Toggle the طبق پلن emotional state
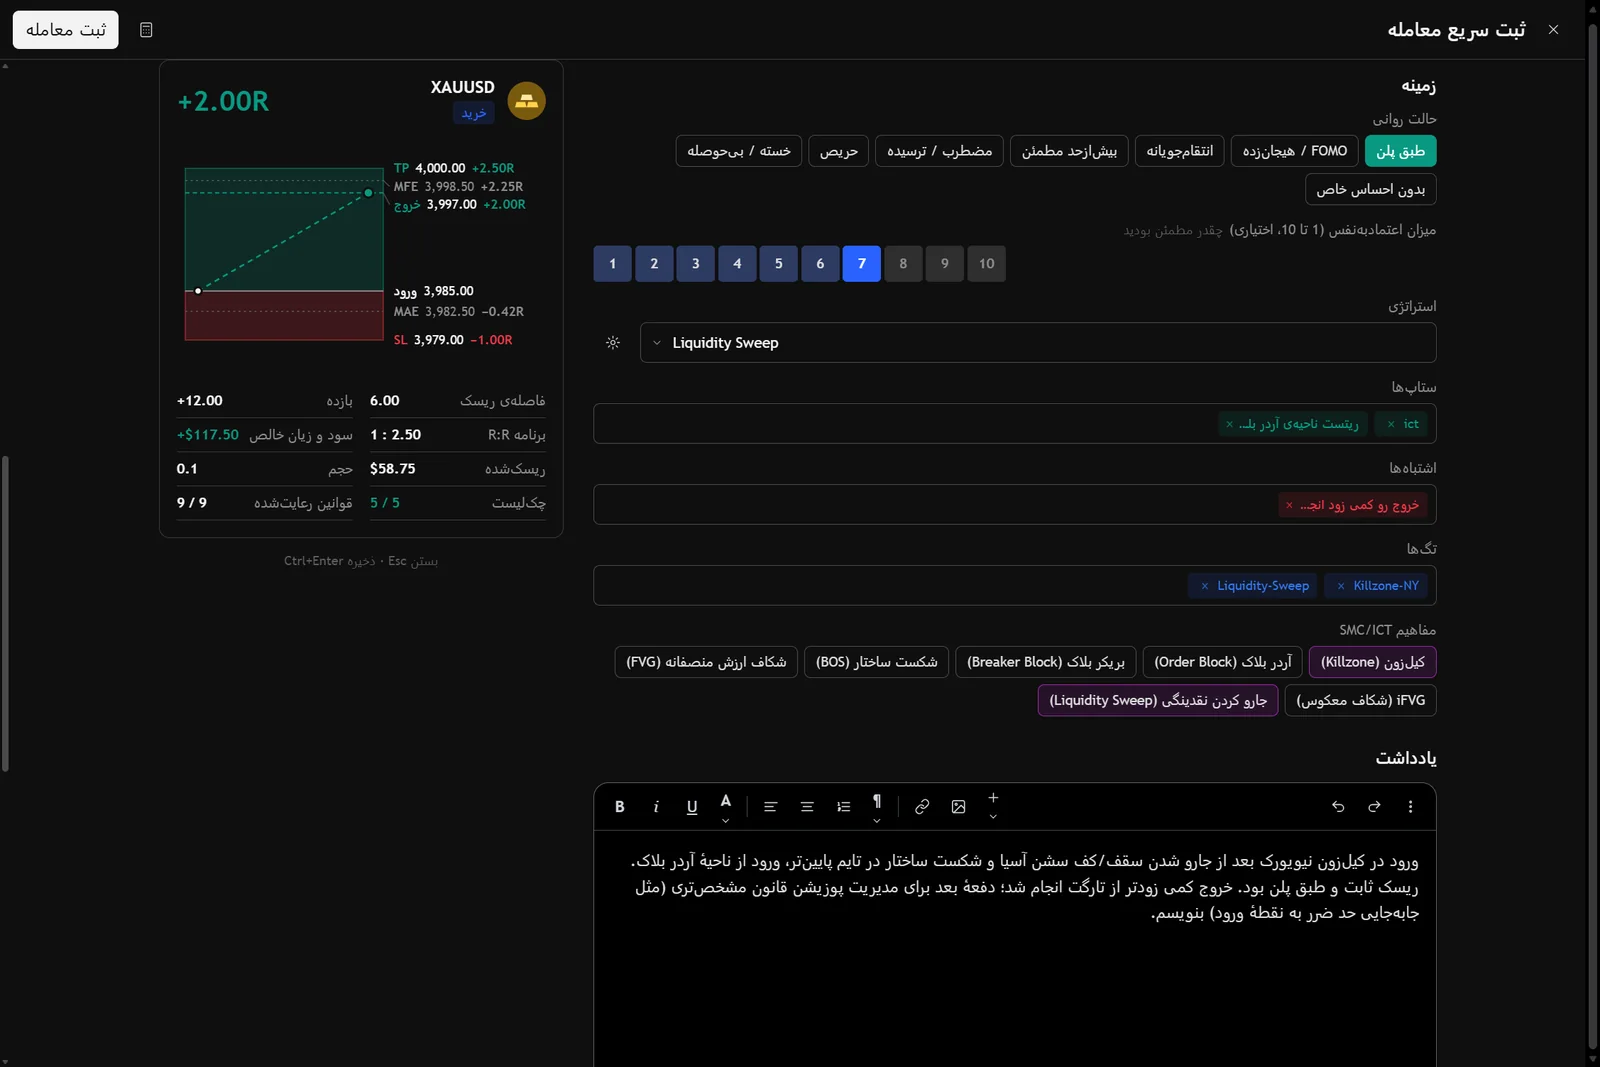Image resolution: width=1600 pixels, height=1067 pixels. [1400, 151]
